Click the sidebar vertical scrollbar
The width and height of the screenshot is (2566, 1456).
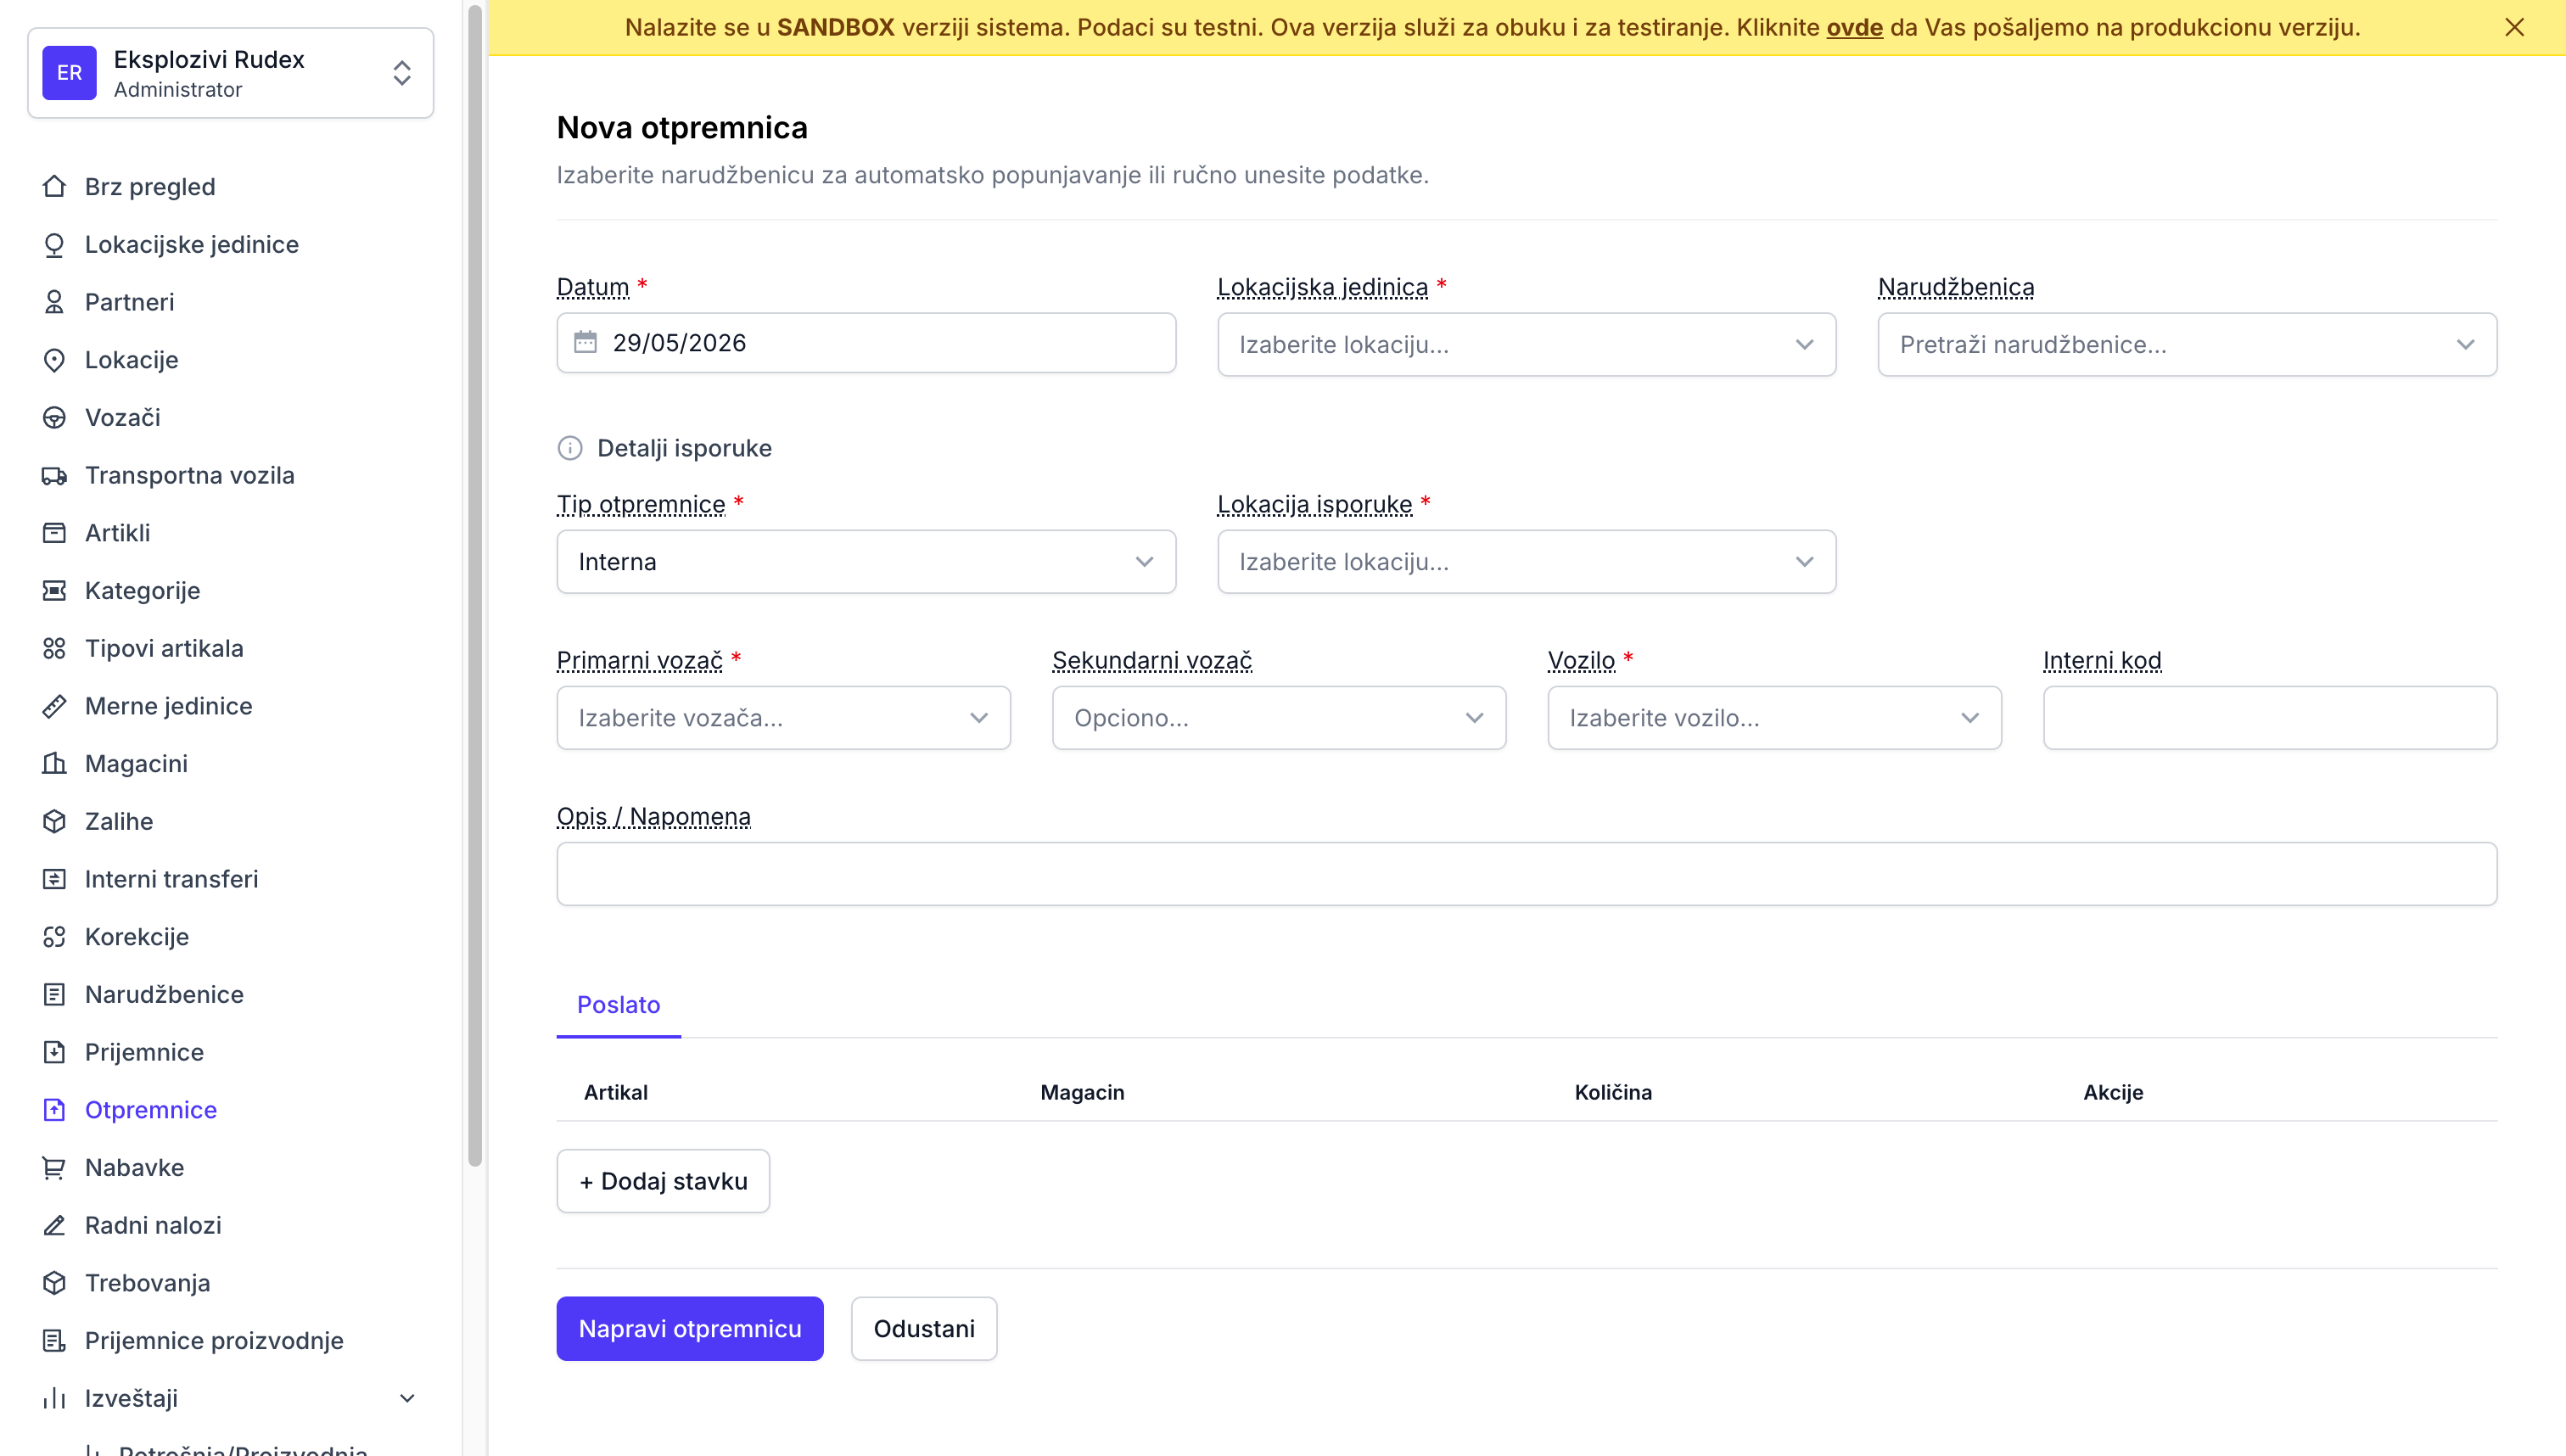(x=475, y=585)
